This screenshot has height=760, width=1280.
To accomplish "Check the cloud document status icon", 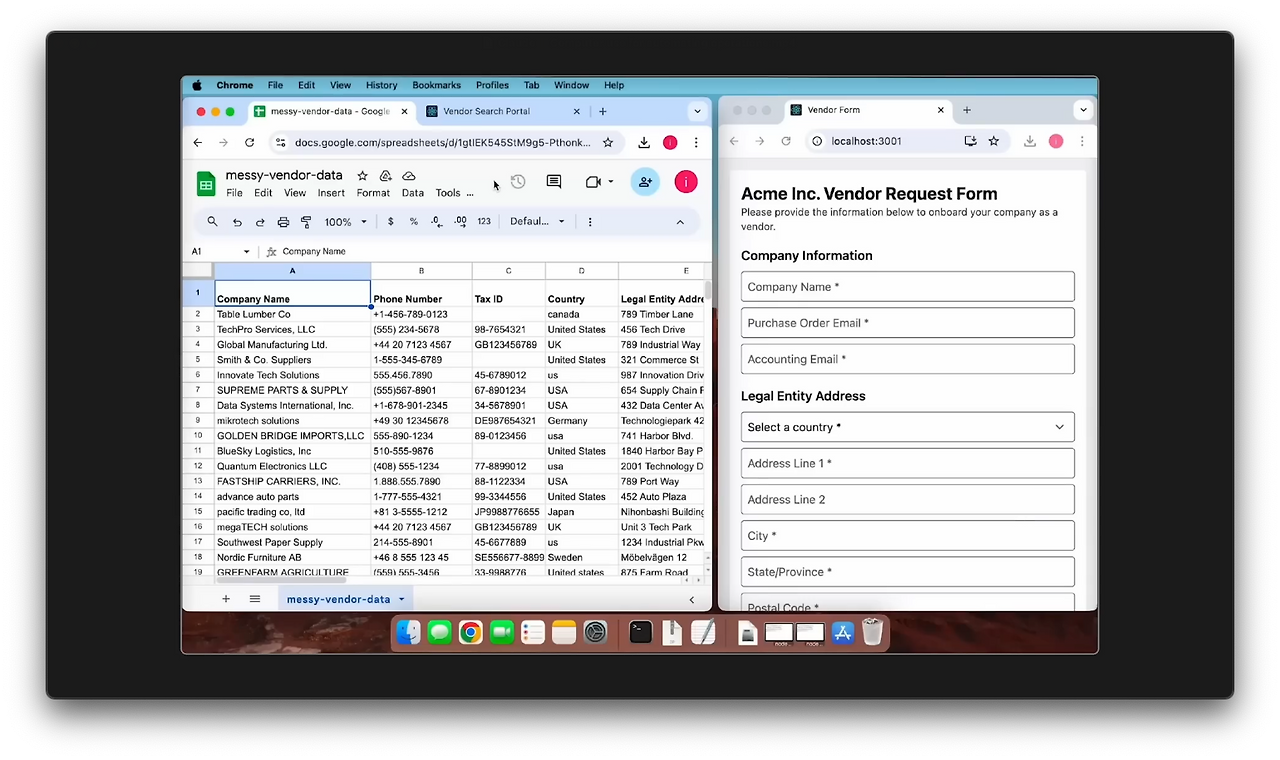I will click(408, 176).
